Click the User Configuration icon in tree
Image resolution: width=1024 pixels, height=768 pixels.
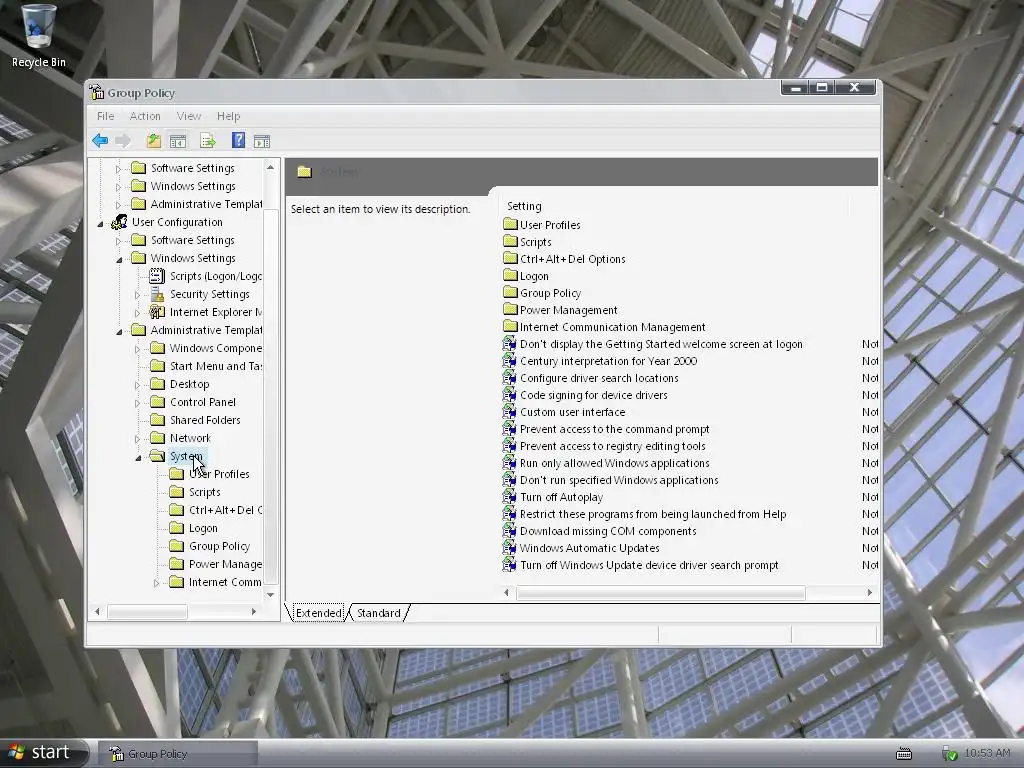(x=120, y=222)
